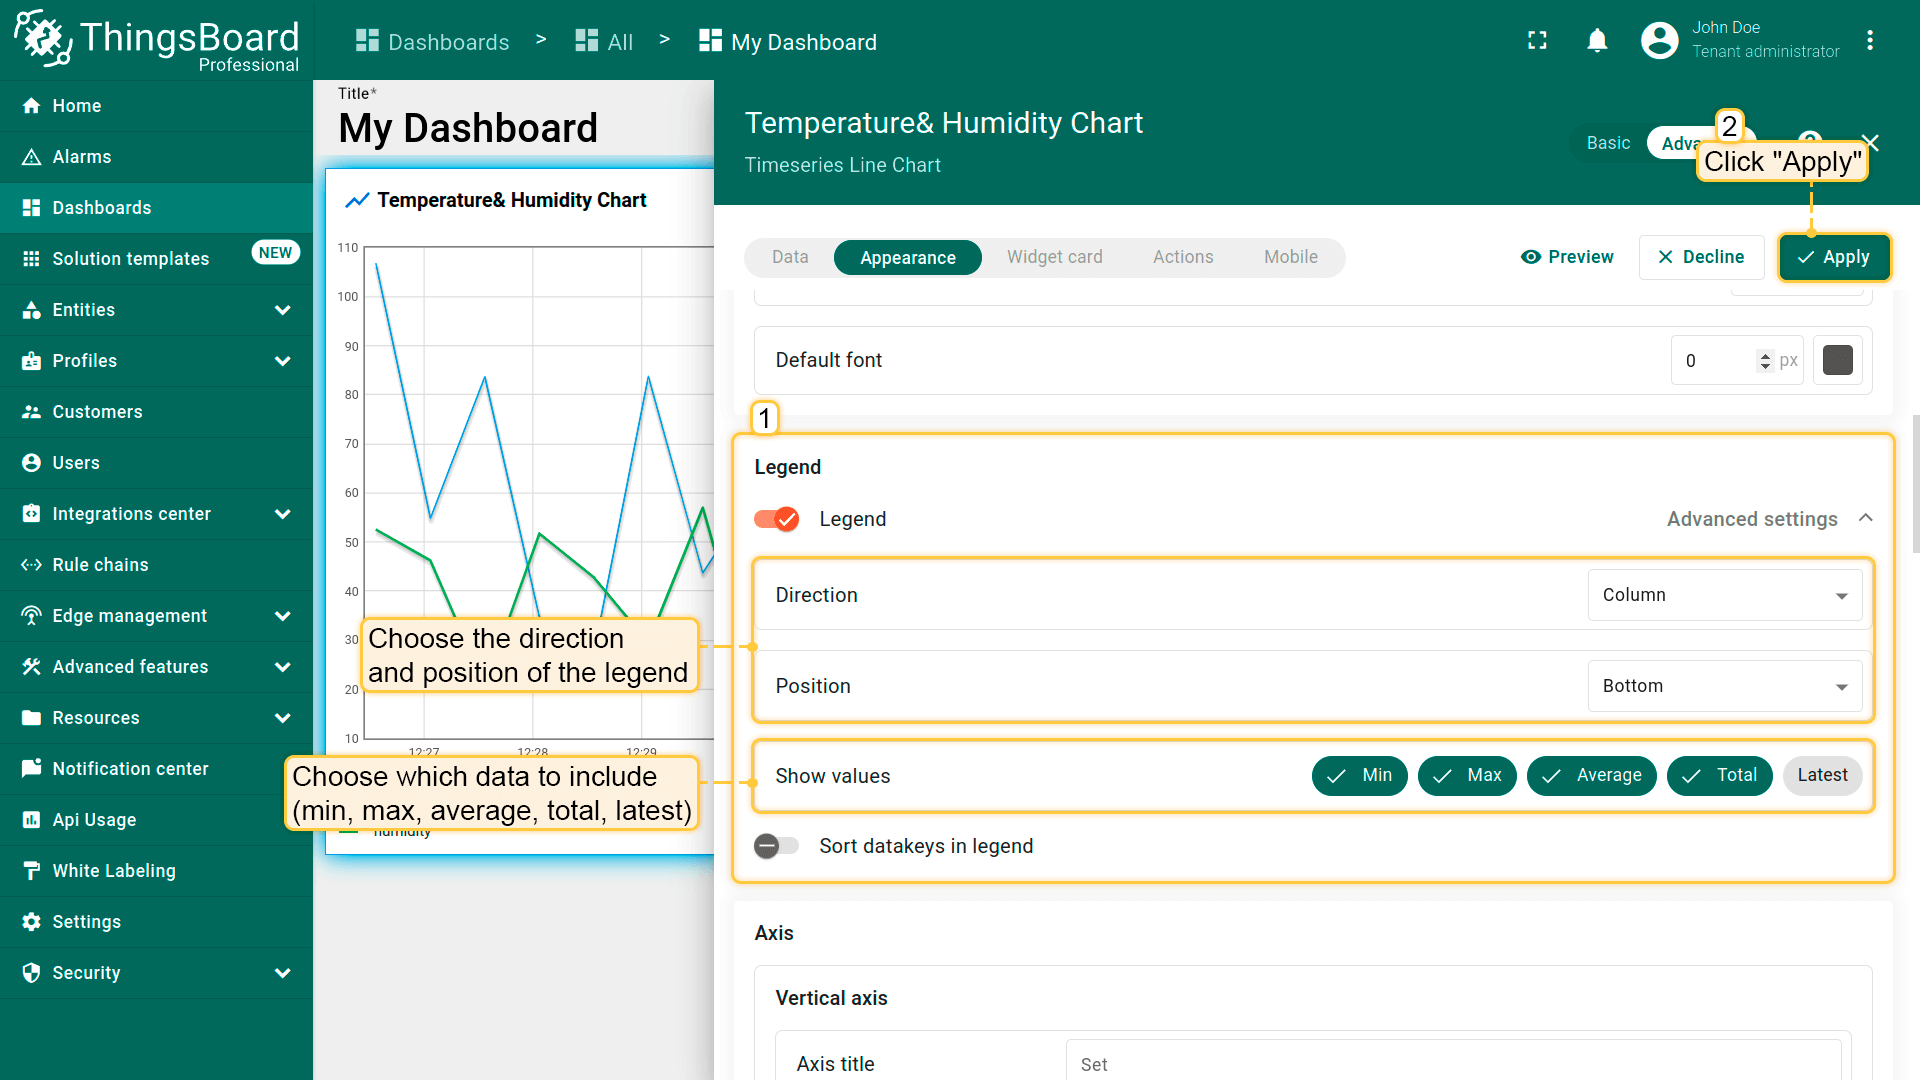The width and height of the screenshot is (1920, 1080).
Task: Click the Decline button
Action: point(1700,258)
